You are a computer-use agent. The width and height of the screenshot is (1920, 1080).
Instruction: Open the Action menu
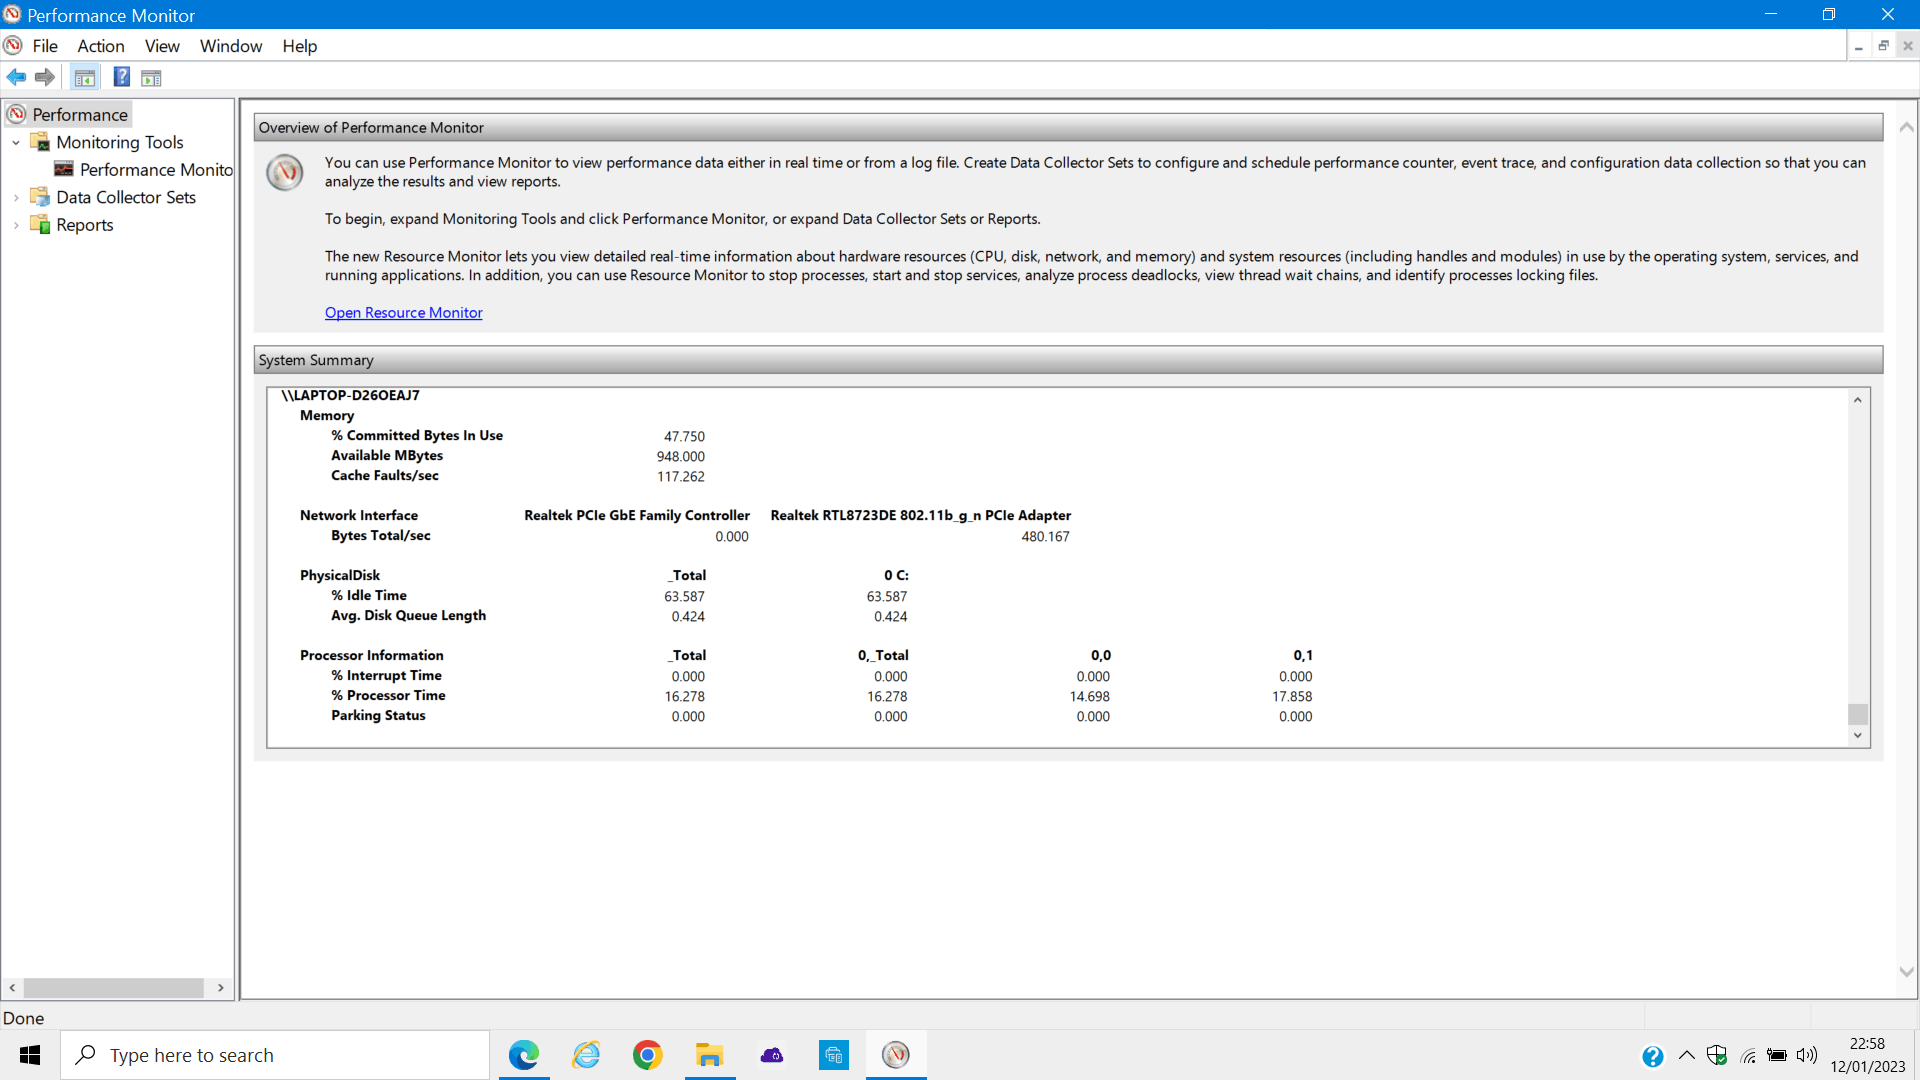(x=101, y=46)
